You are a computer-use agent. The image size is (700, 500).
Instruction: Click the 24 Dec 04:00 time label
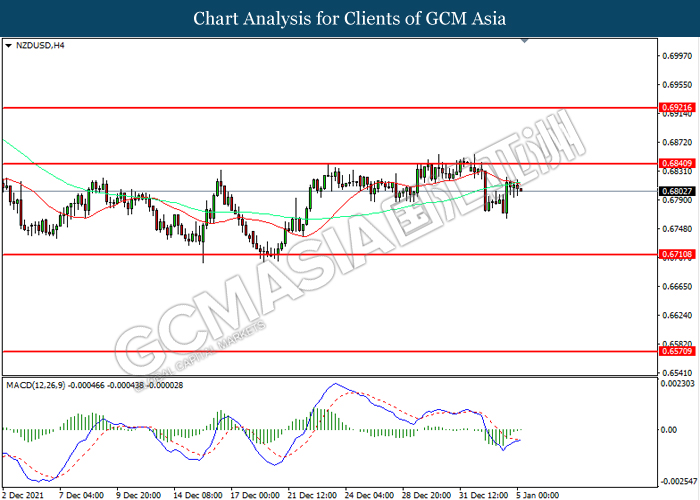[369, 495]
